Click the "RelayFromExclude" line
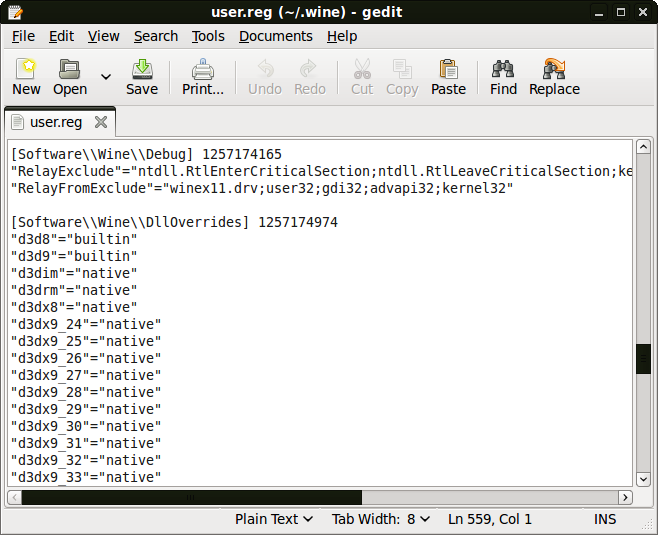Image resolution: width=658 pixels, height=535 pixels. tap(262, 188)
